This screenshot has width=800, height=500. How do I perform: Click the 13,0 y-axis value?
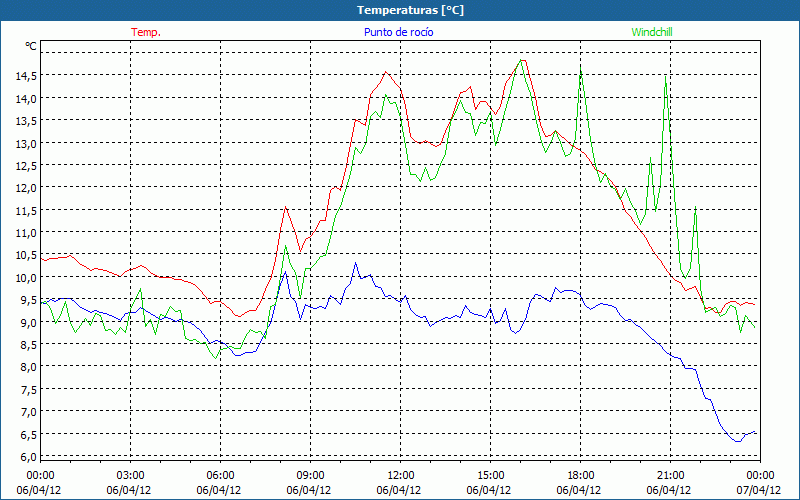[26, 143]
